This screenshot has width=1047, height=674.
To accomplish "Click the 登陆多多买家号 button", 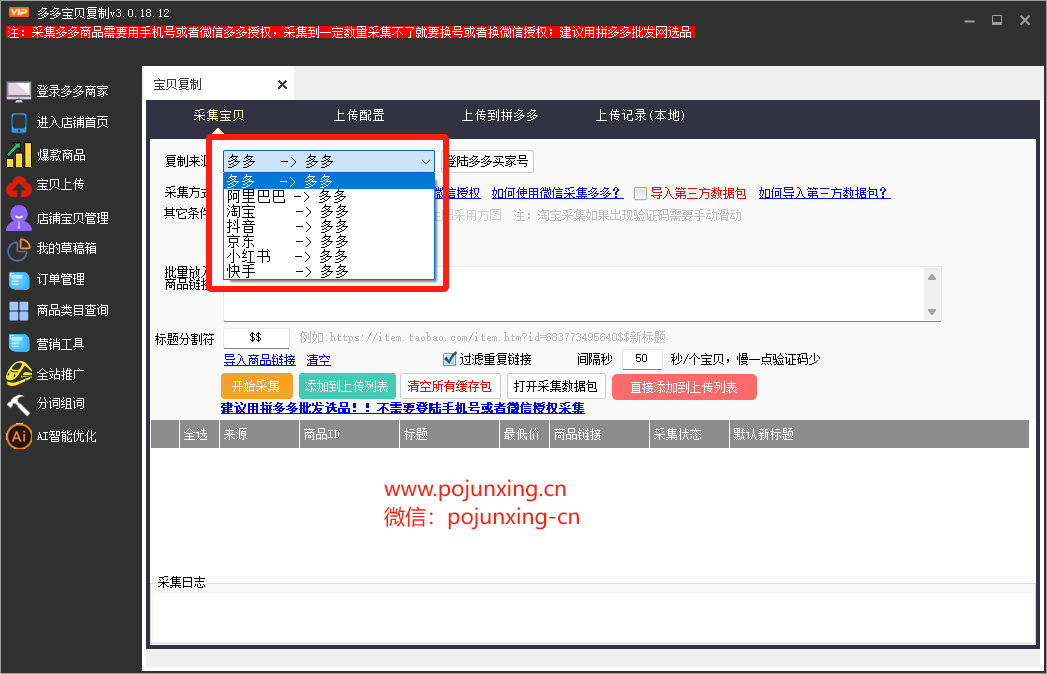I will click(x=489, y=162).
